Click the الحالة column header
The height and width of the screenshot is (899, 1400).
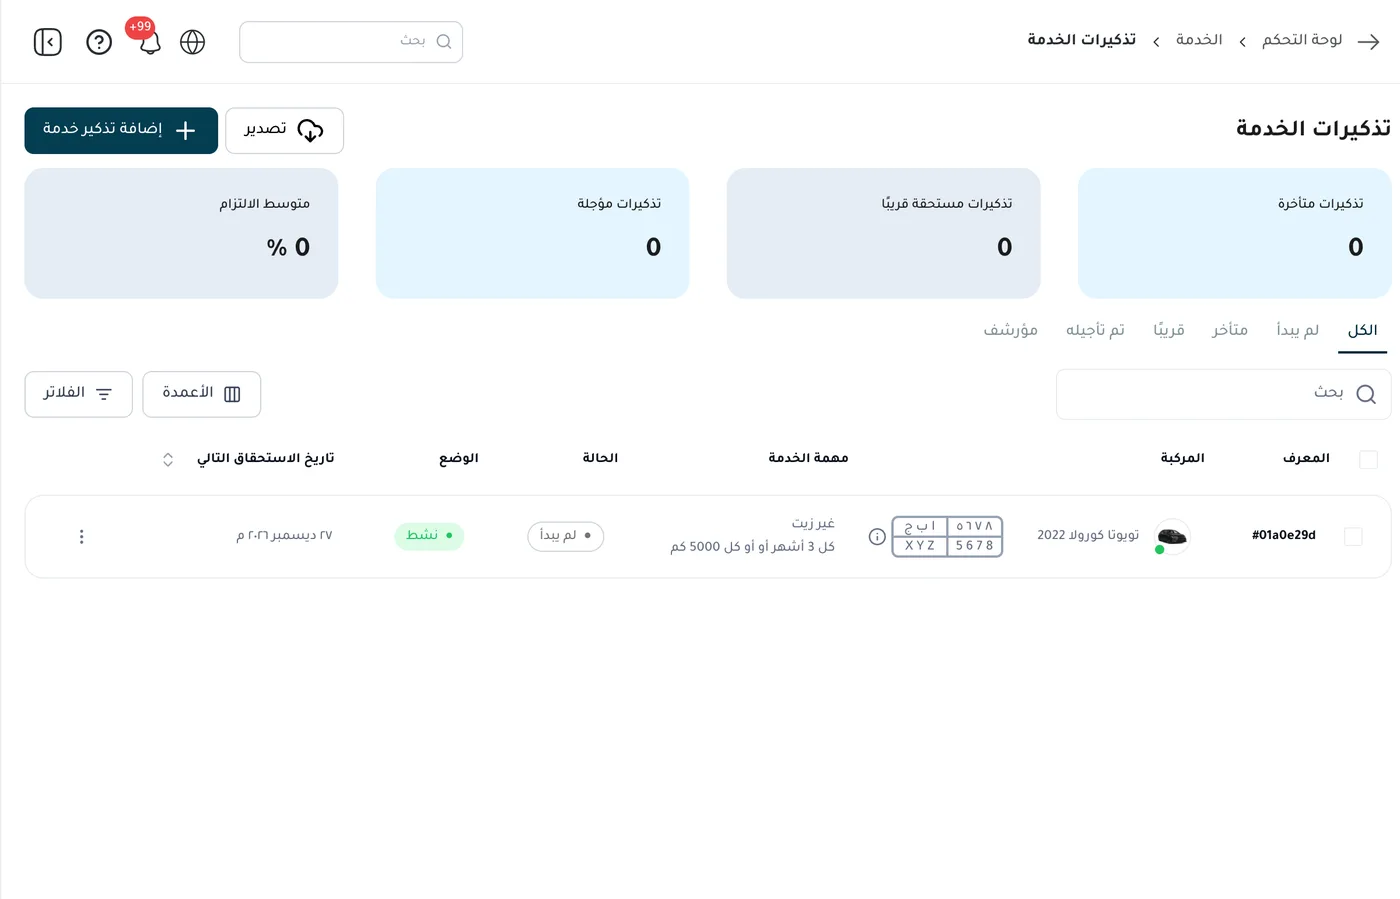coord(600,459)
